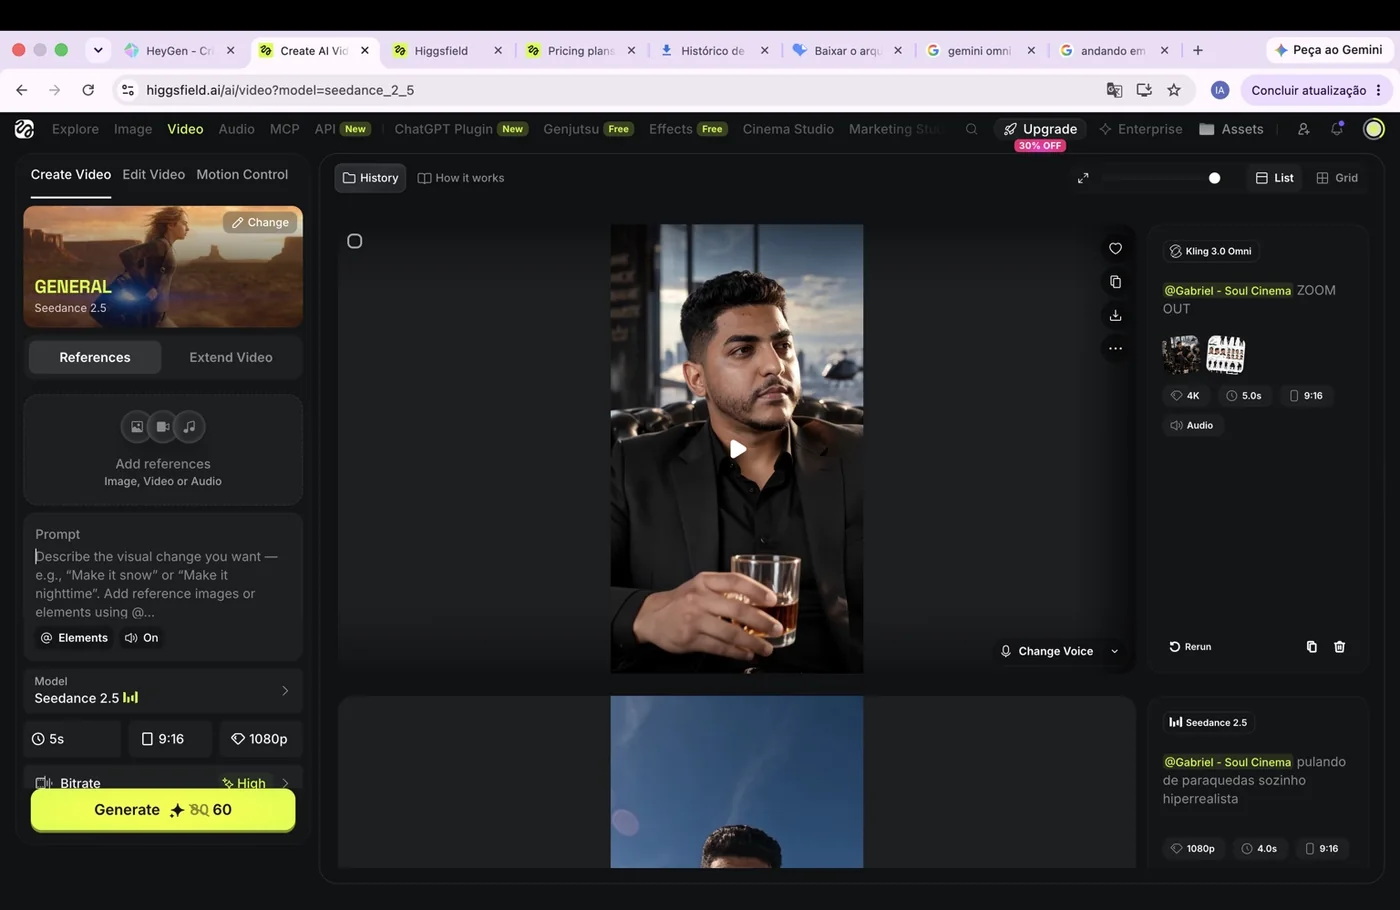The image size is (1400, 910).
Task: Open the first reference thumbnail under ZOOM OUT prompt
Action: pos(1181,354)
